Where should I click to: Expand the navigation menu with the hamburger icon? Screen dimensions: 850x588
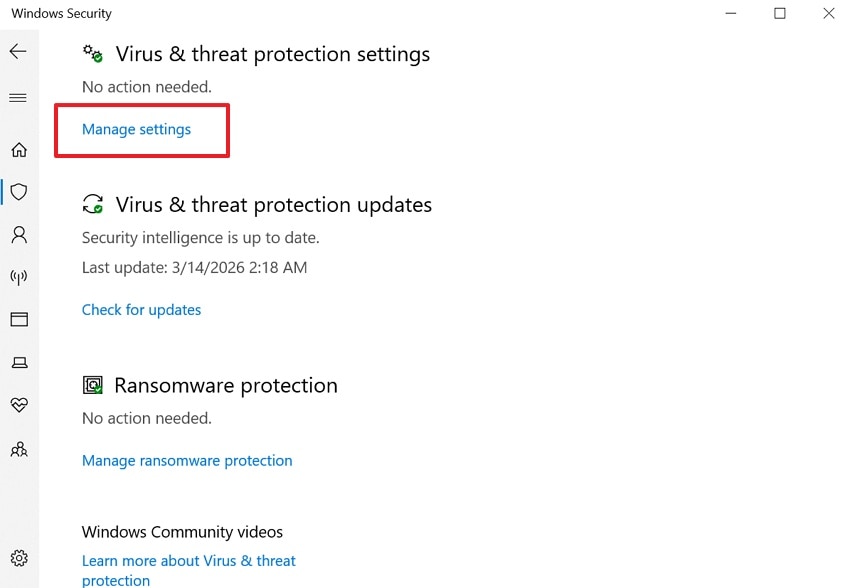click(x=18, y=97)
